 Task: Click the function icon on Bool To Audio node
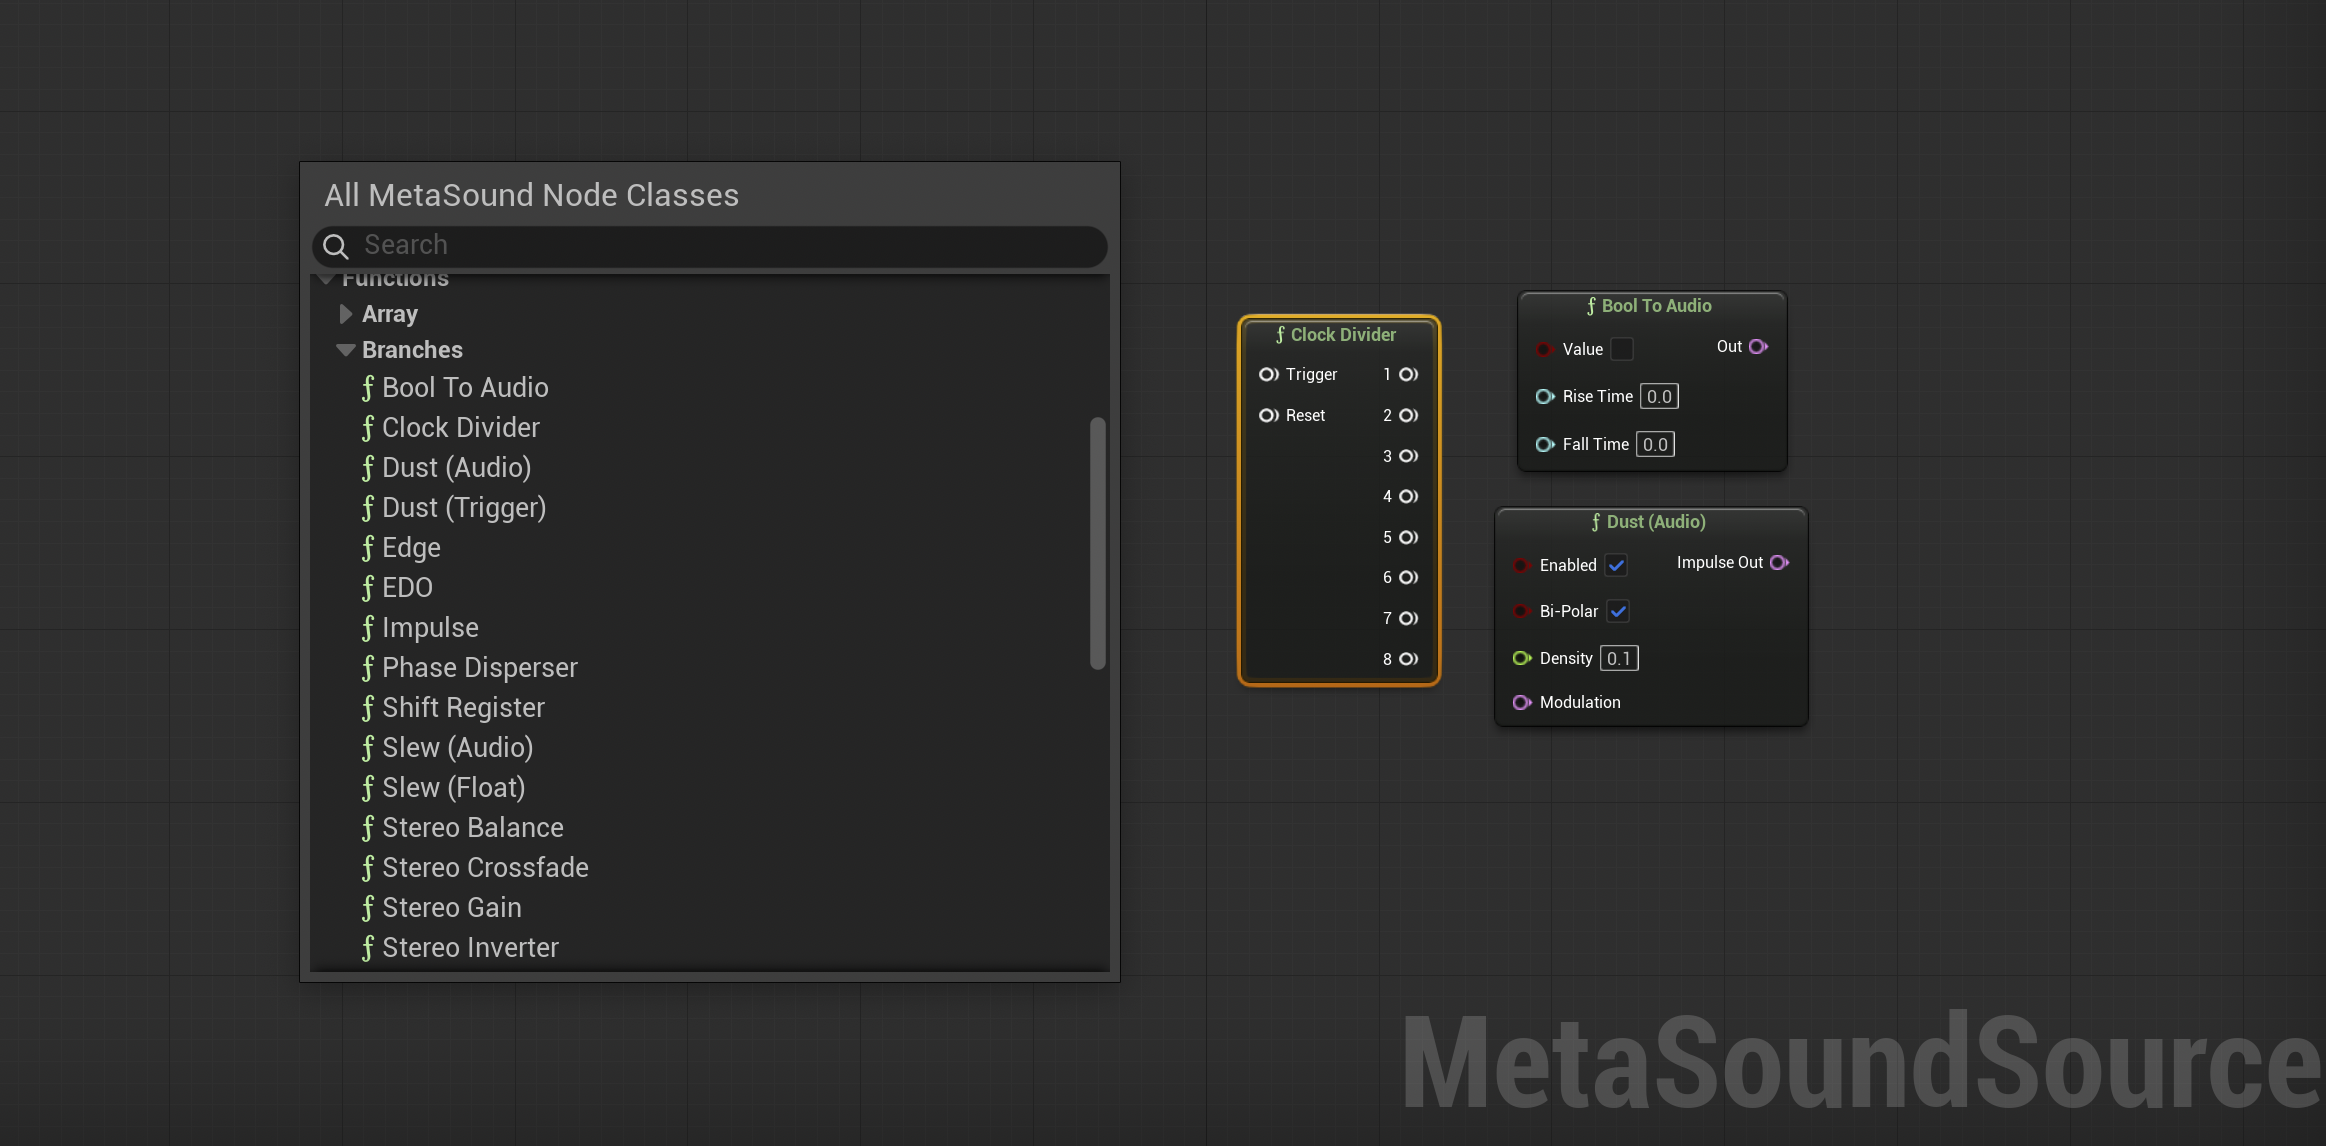1591,306
